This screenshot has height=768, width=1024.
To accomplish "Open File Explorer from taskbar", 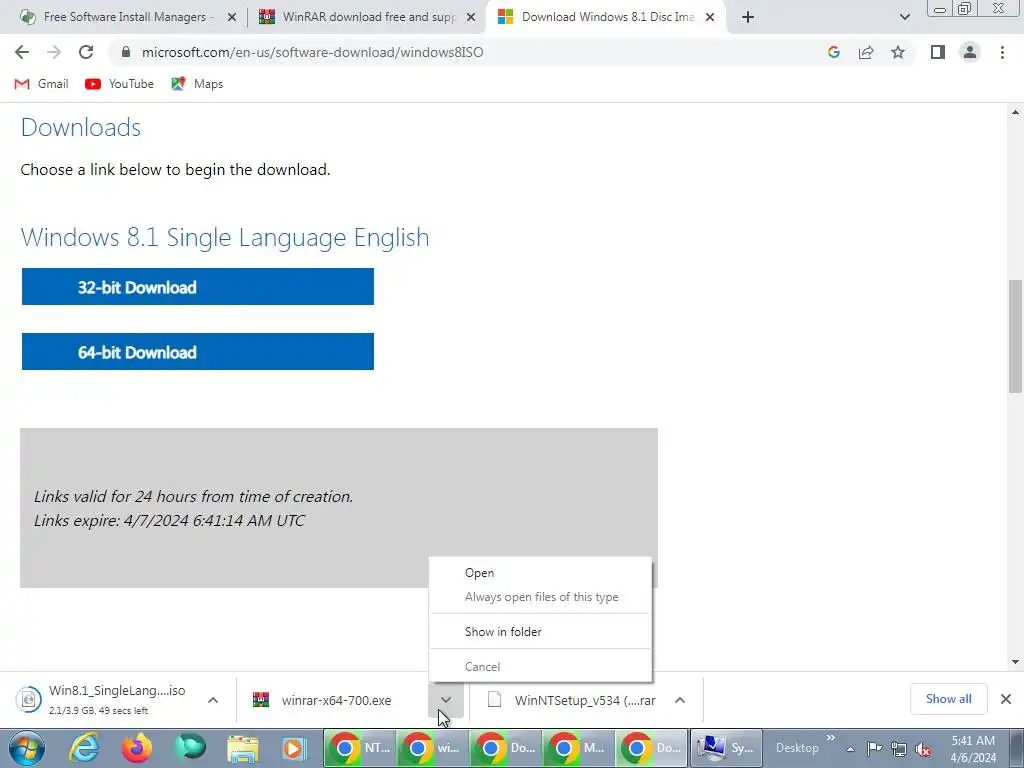I will [242, 748].
